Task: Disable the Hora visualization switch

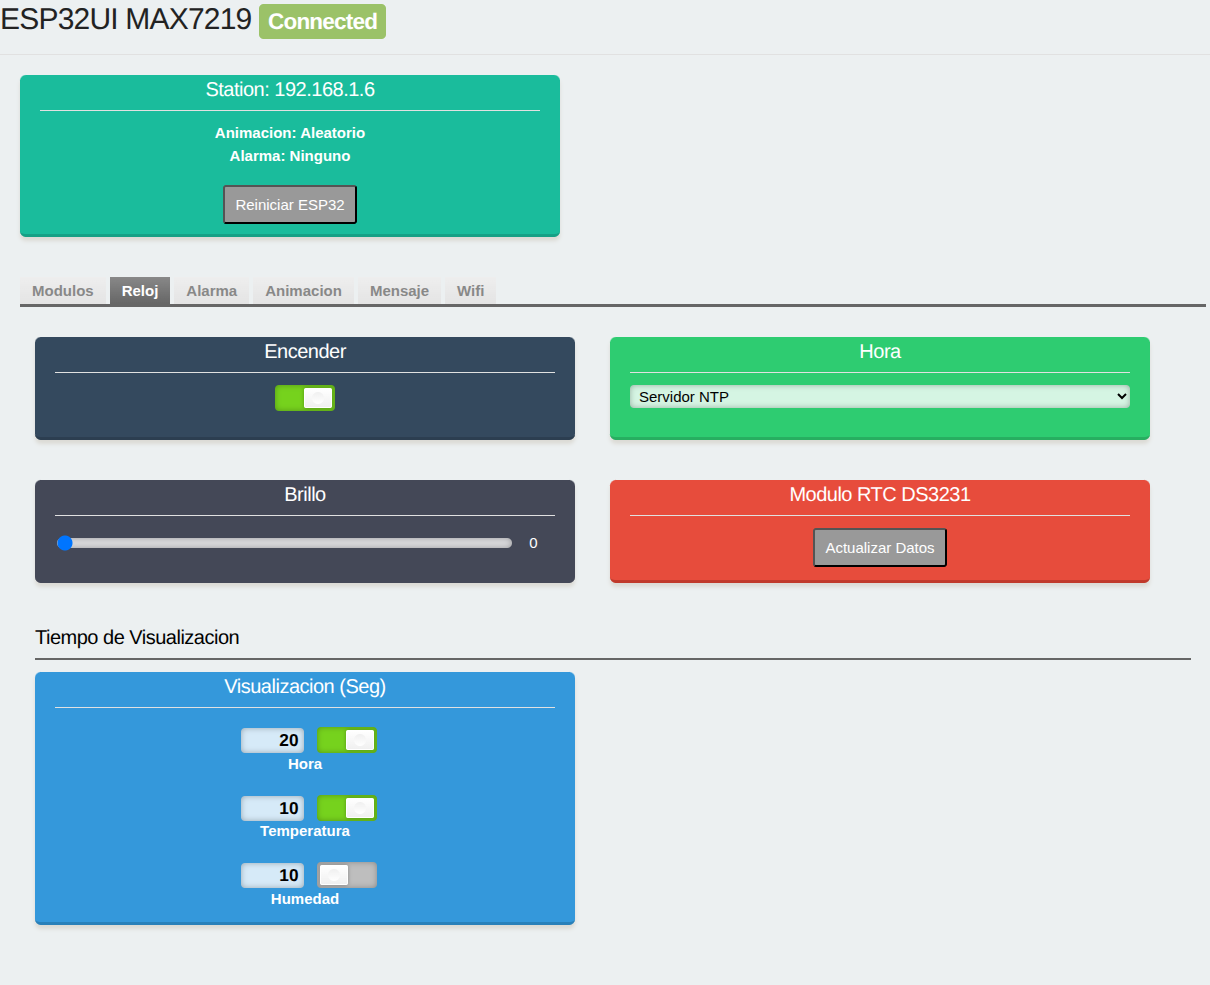Action: [x=347, y=740]
